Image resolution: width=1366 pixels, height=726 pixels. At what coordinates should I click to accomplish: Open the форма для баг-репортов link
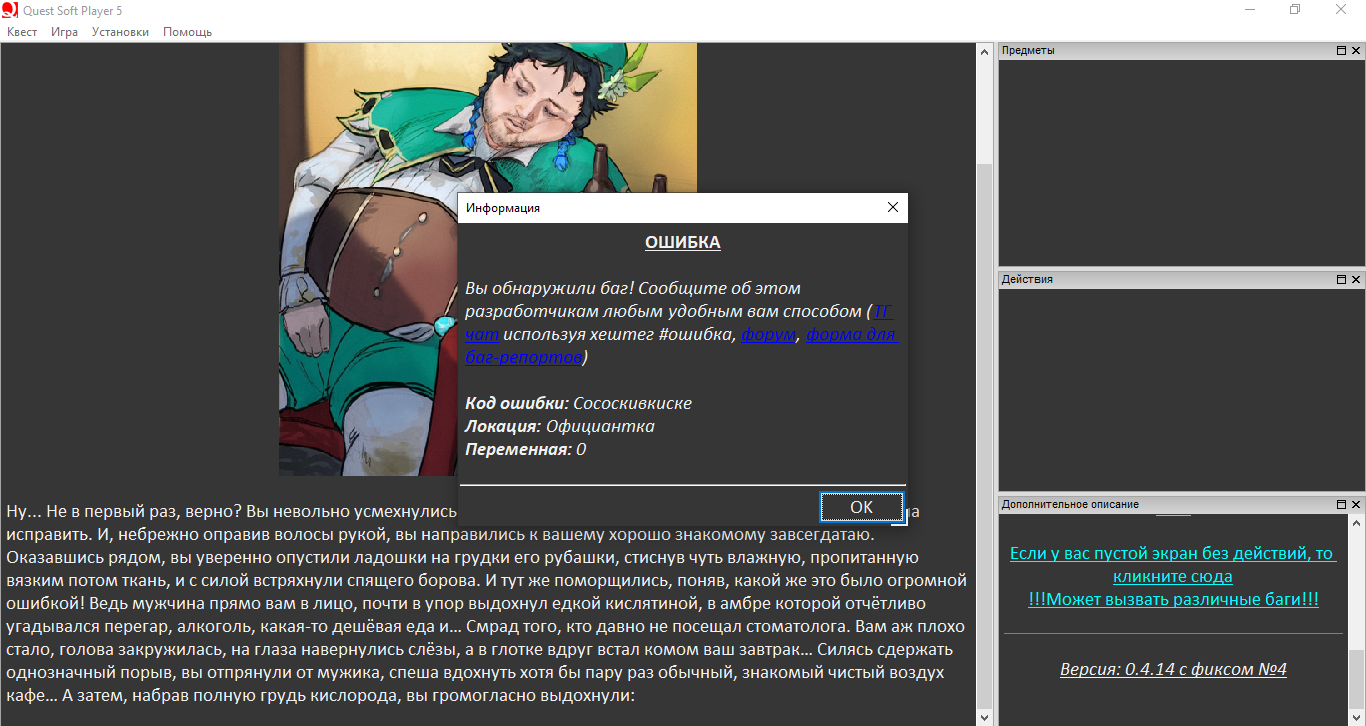tap(682, 345)
